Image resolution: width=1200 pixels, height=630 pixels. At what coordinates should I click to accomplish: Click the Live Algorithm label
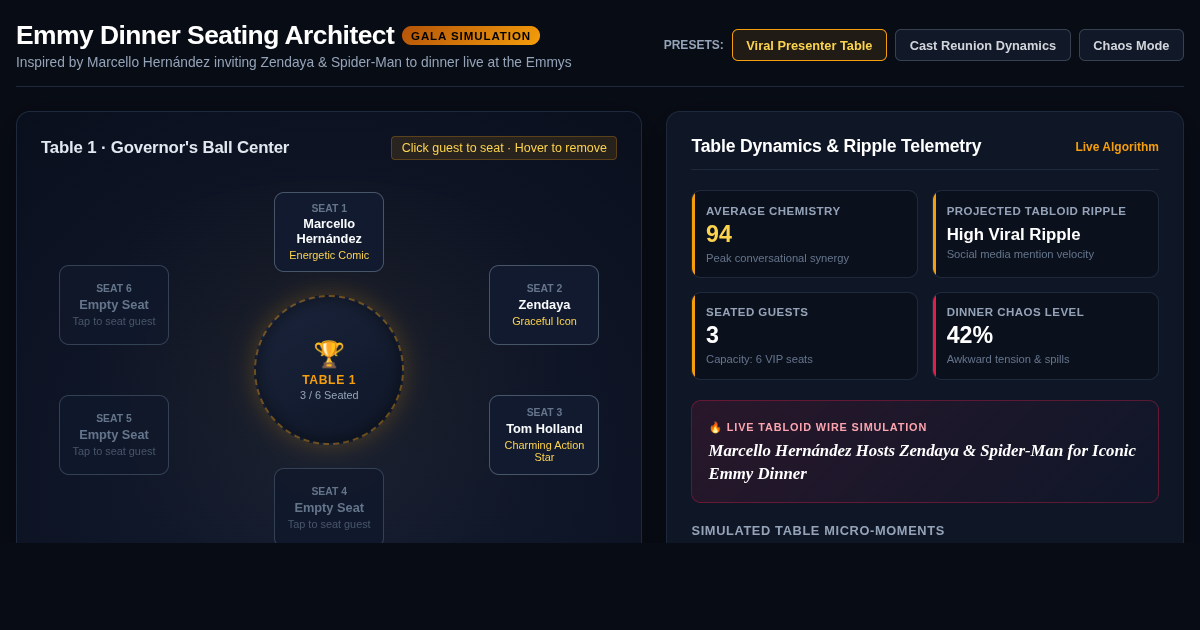pyautogui.click(x=1117, y=147)
